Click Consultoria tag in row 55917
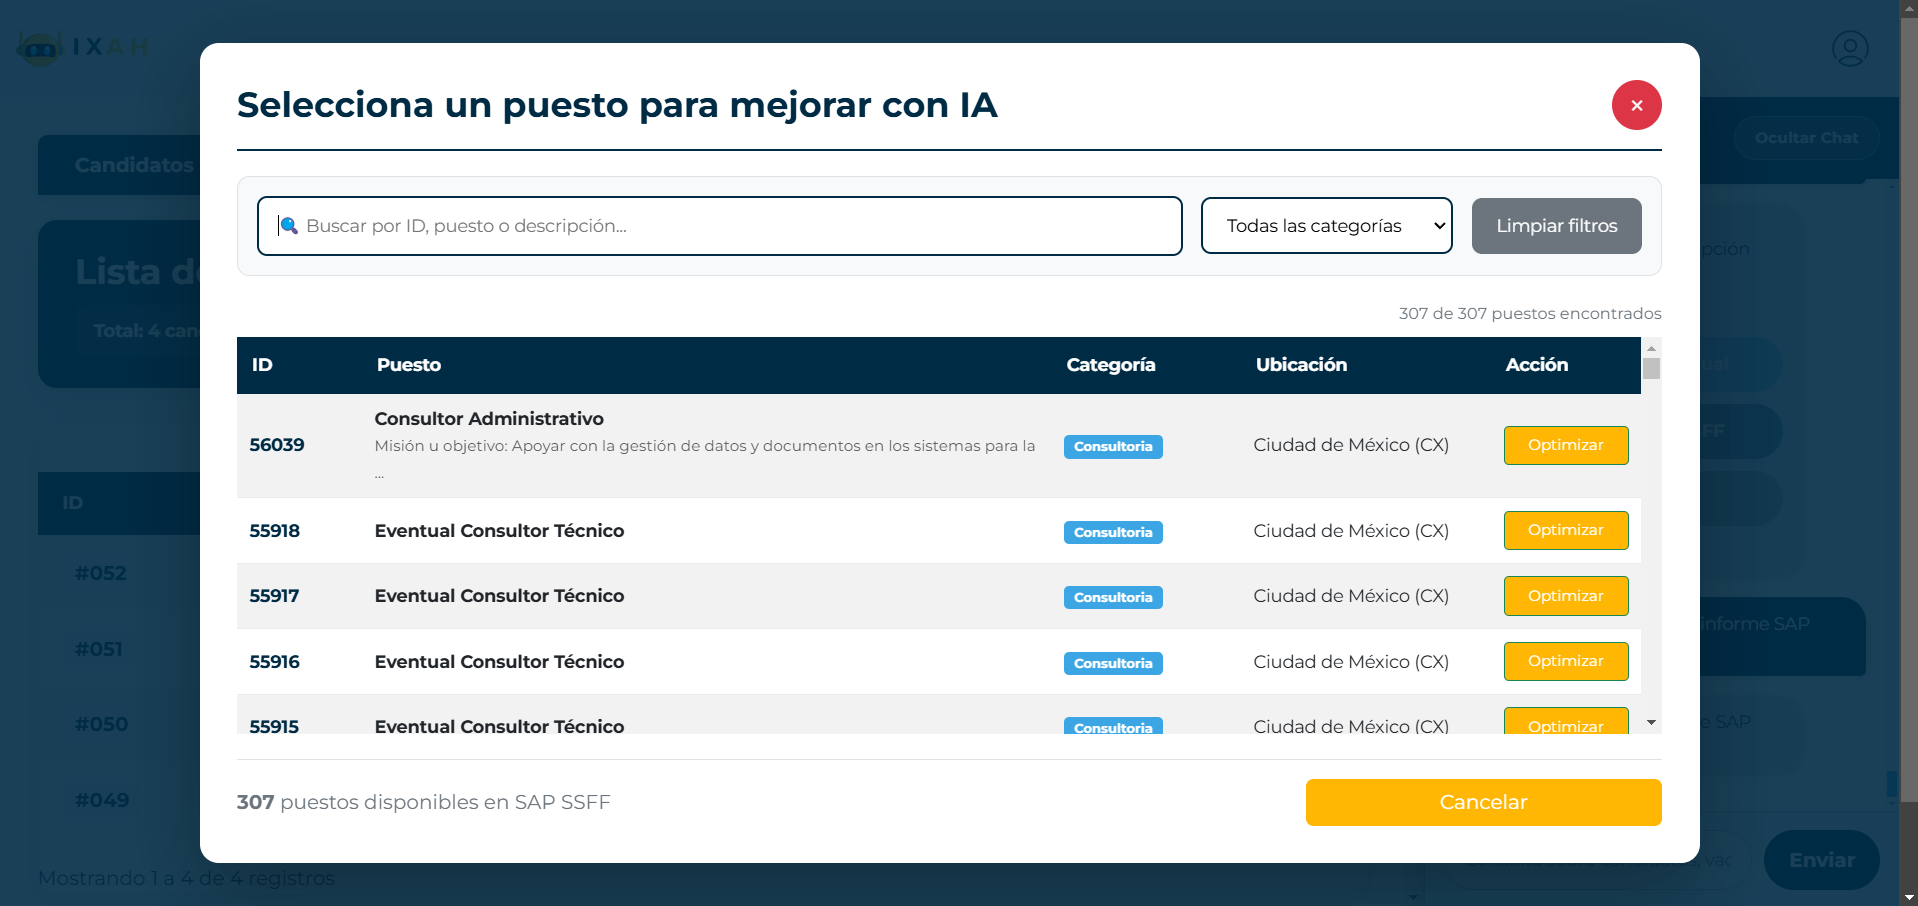 pos(1113,597)
